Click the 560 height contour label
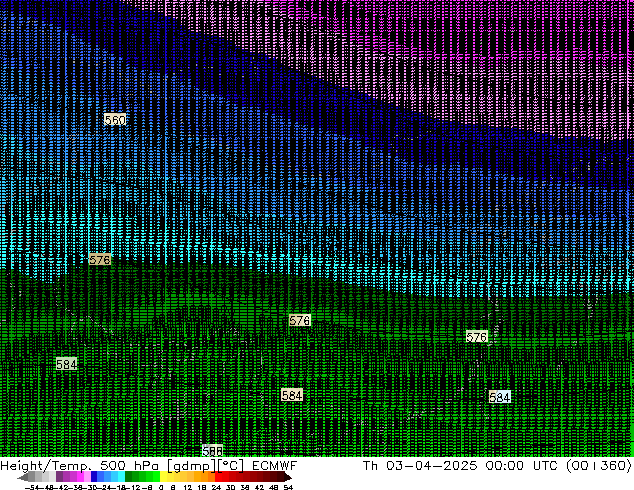This screenshot has height=490, width=634. pyautogui.click(x=115, y=120)
